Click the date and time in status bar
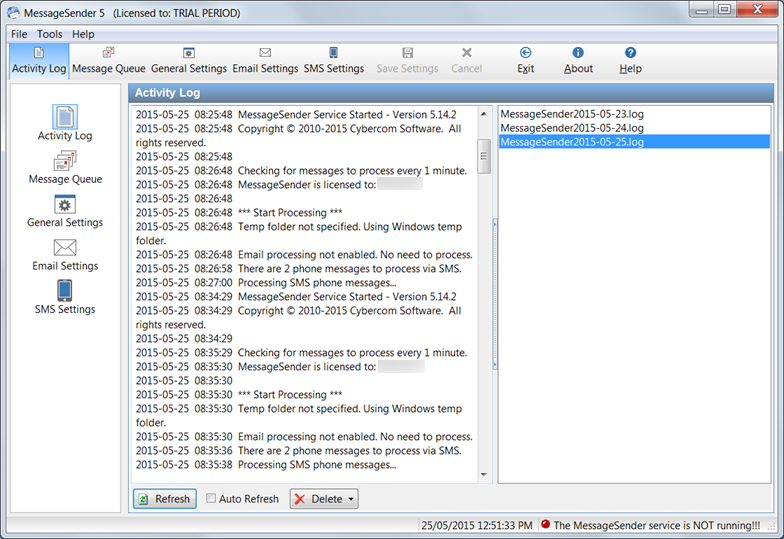The image size is (784, 539). click(476, 526)
